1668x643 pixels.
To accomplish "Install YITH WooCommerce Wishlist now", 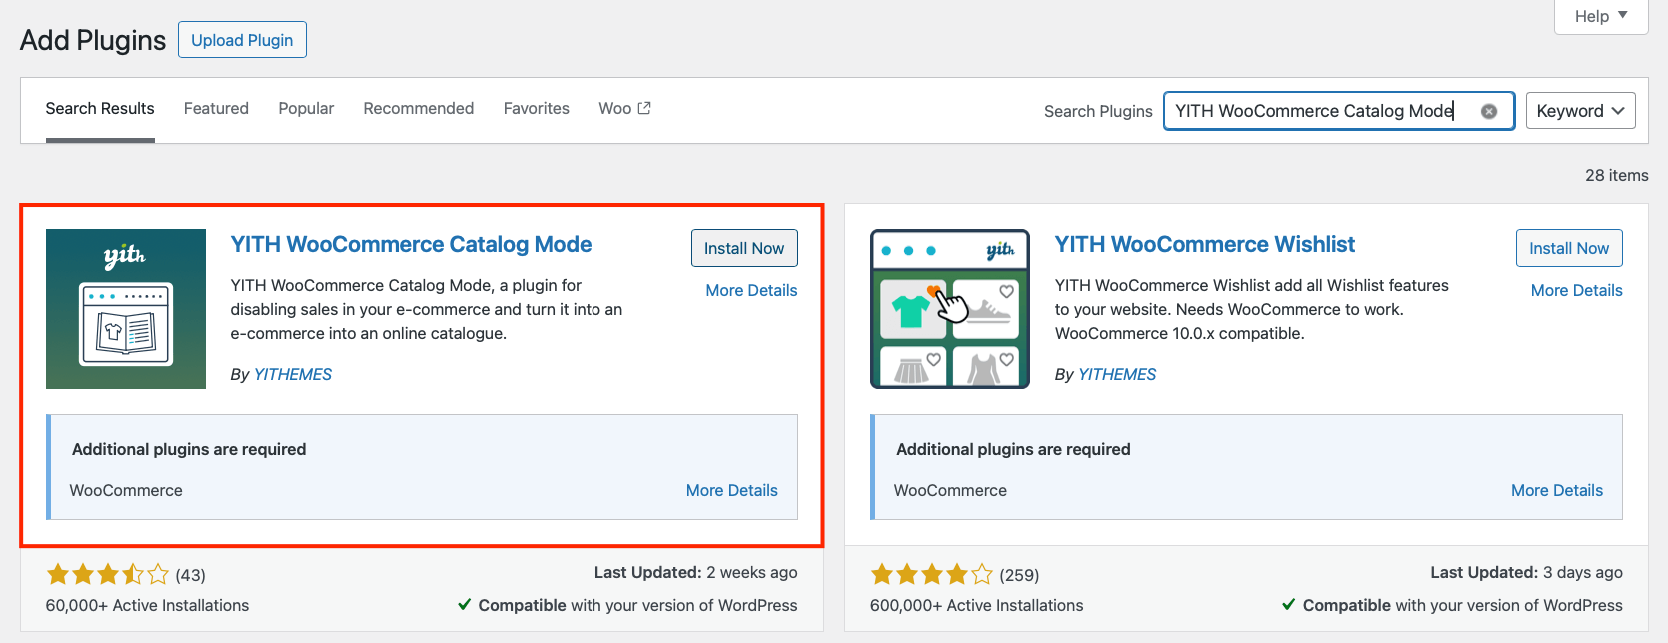I will (1569, 248).
